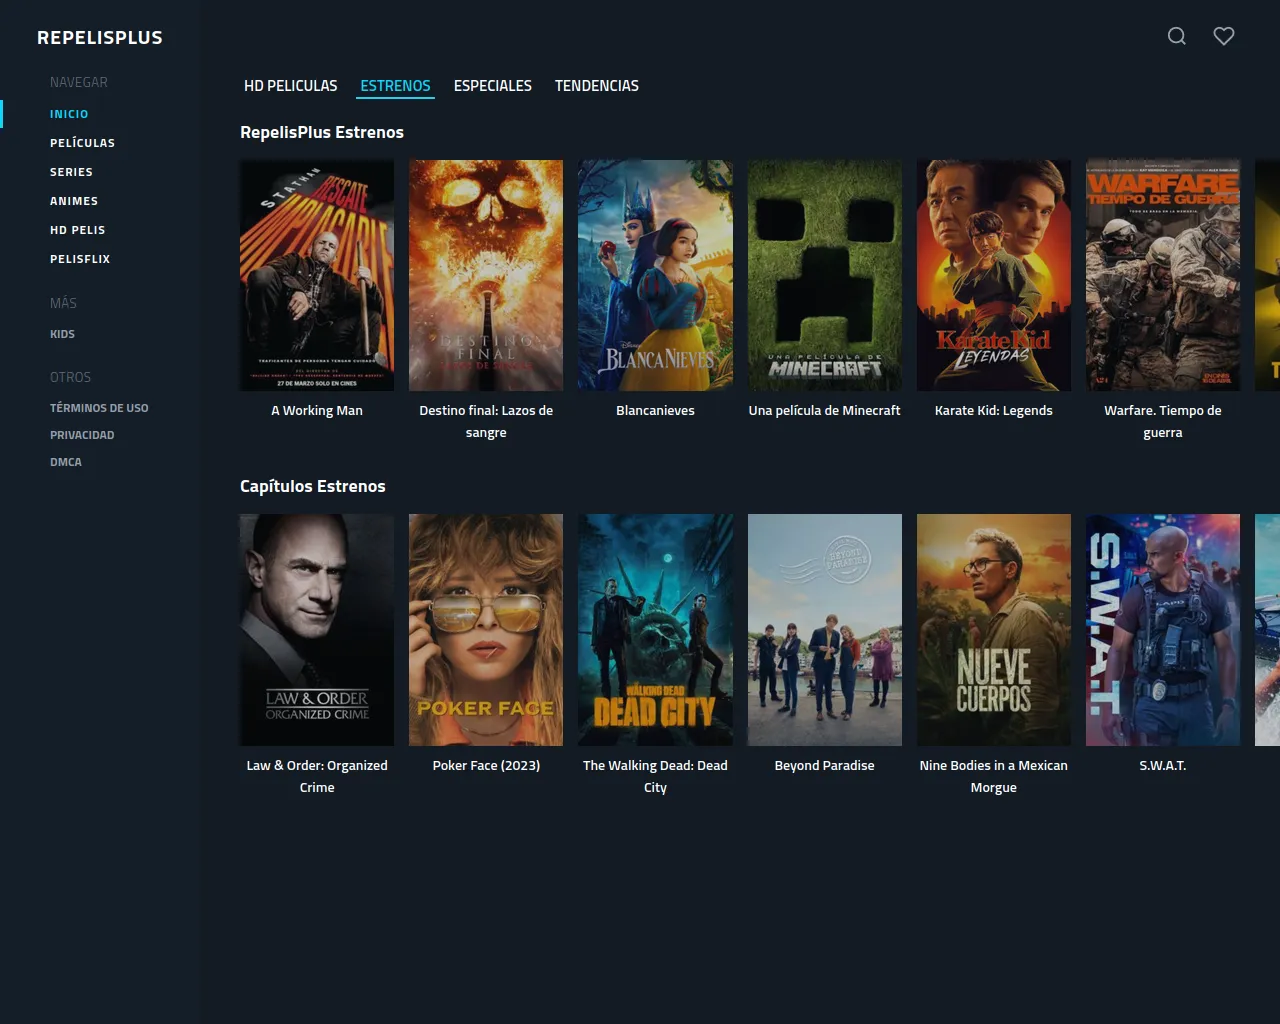Click the 'RepelisPlus Estrenos' section heading
The height and width of the screenshot is (1024, 1280).
tap(322, 133)
